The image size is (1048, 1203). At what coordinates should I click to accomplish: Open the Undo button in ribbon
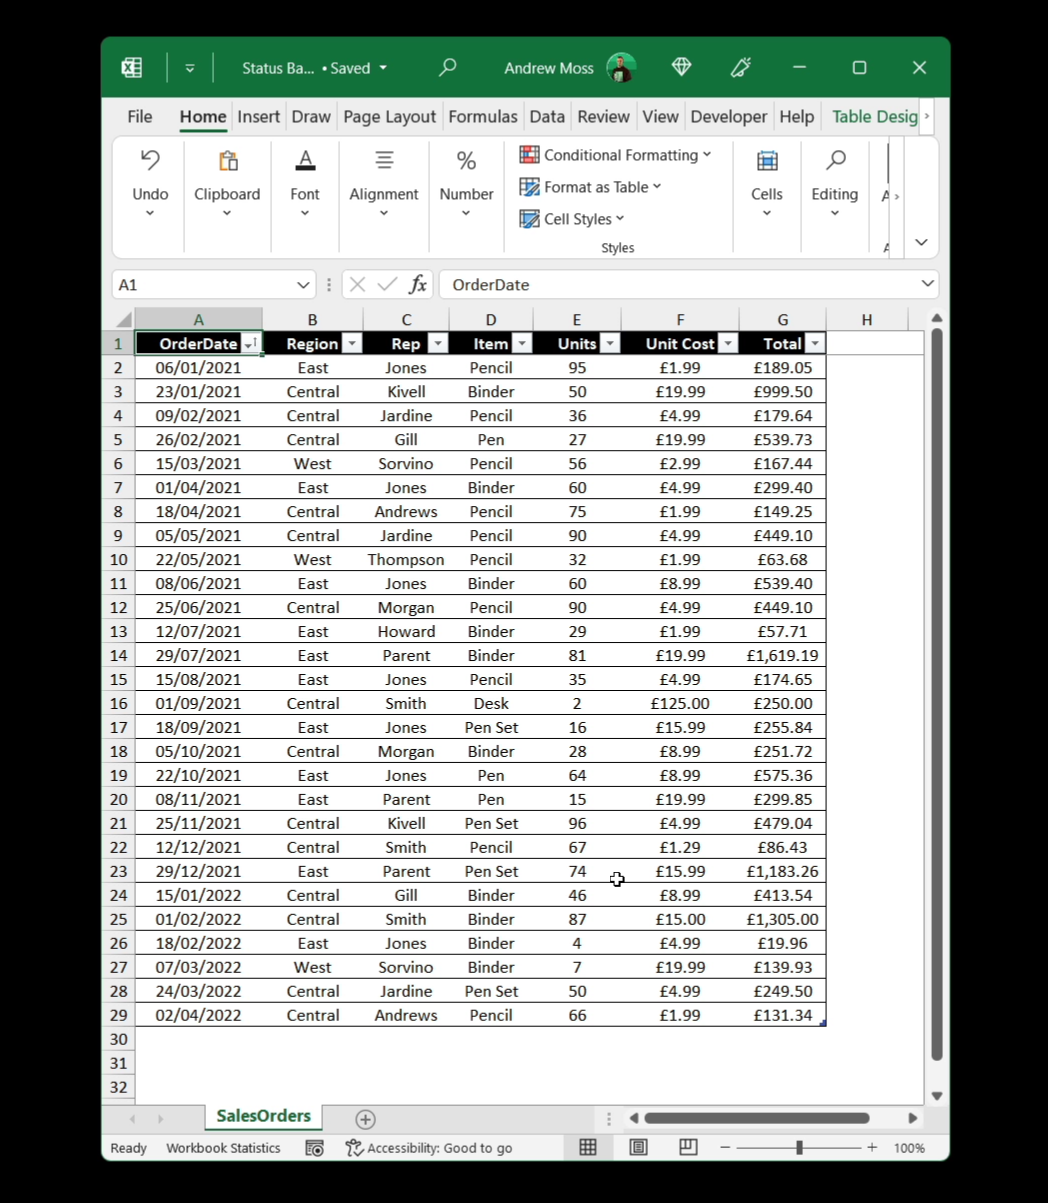point(150,161)
